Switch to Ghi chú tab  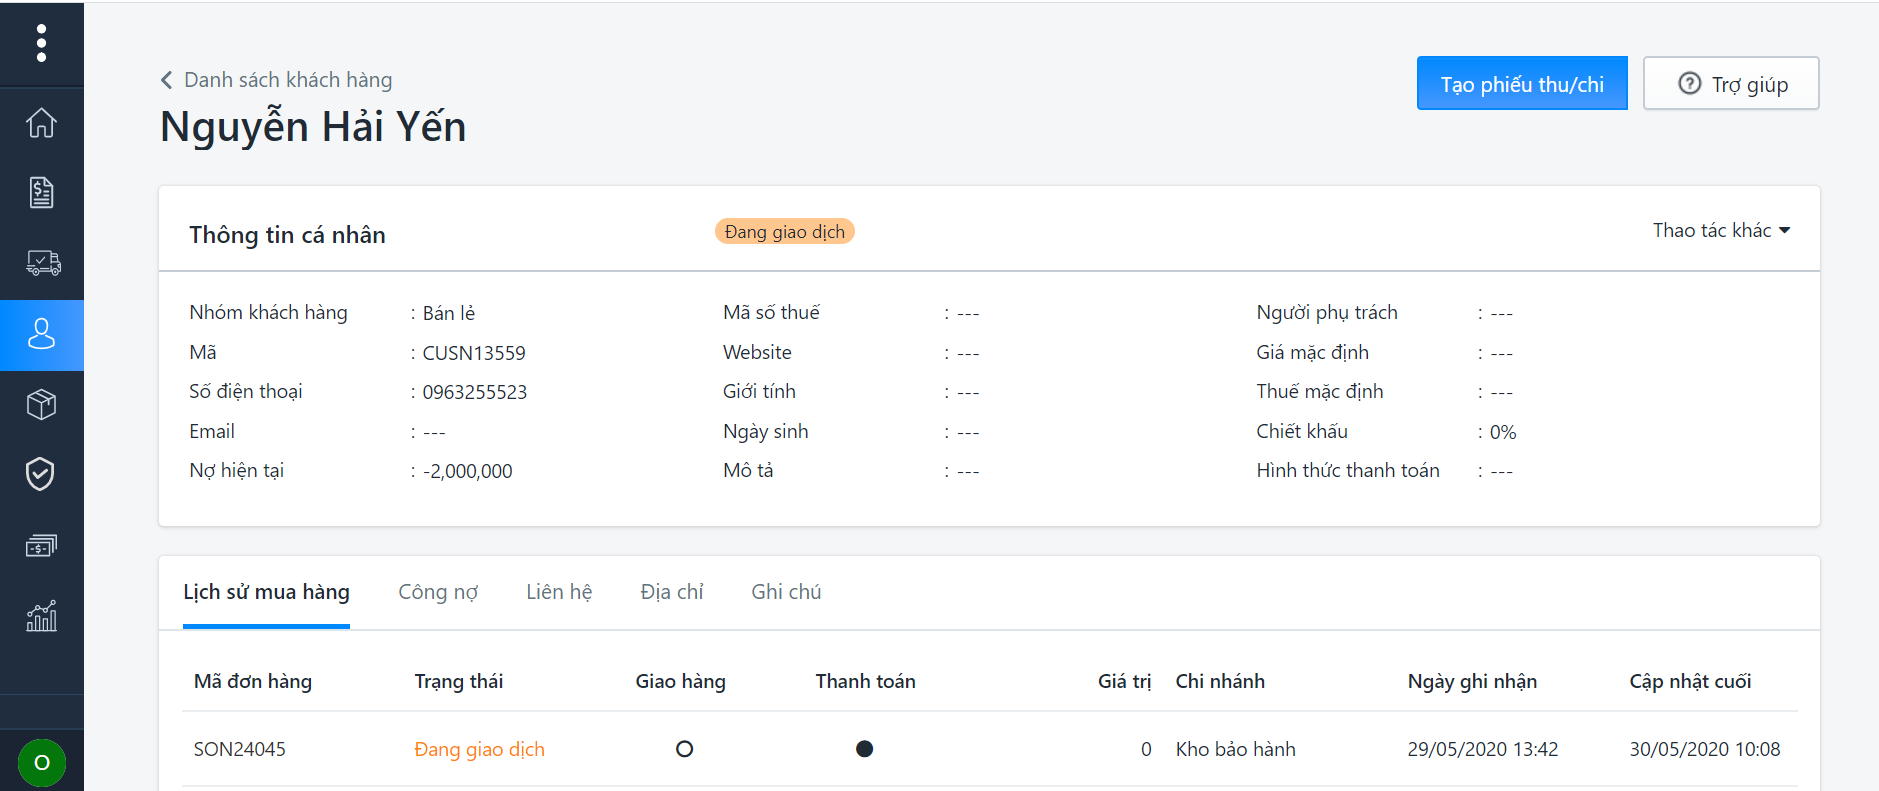pyautogui.click(x=786, y=592)
